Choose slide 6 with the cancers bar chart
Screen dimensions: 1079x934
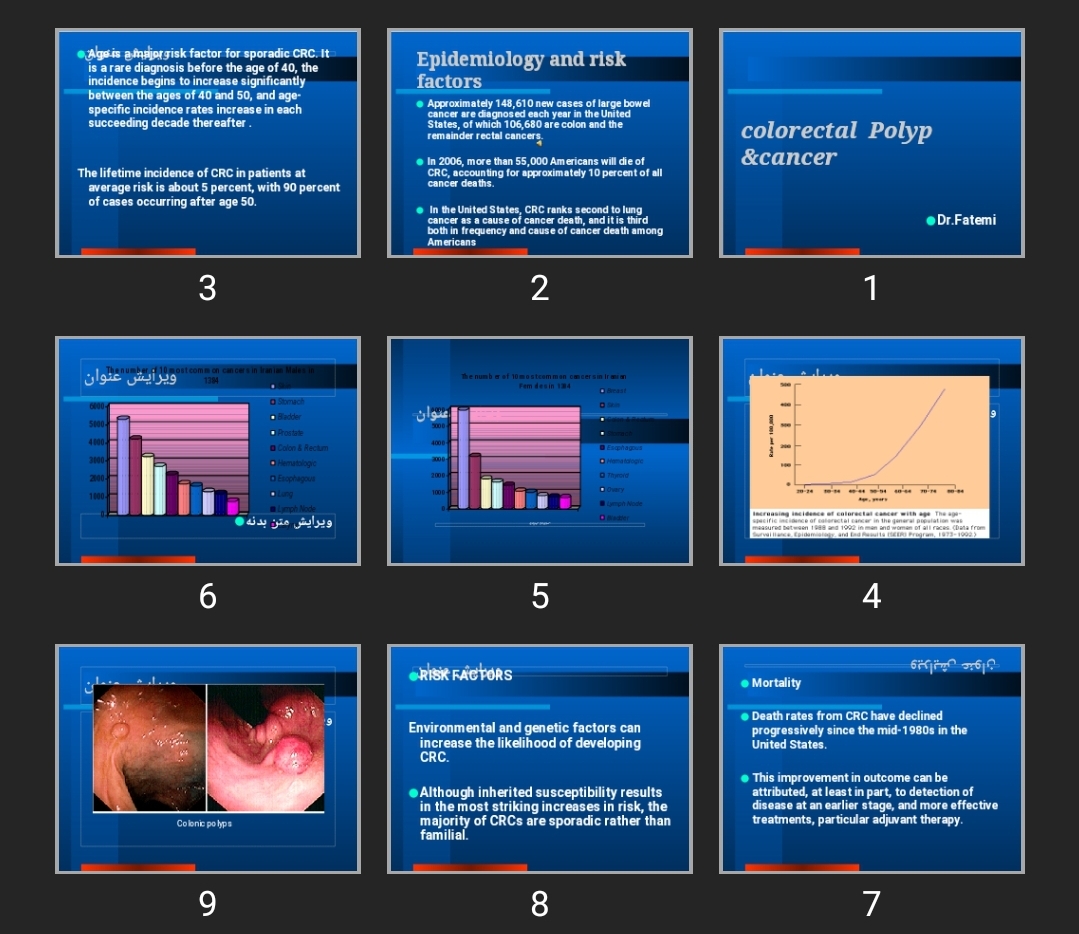207,451
